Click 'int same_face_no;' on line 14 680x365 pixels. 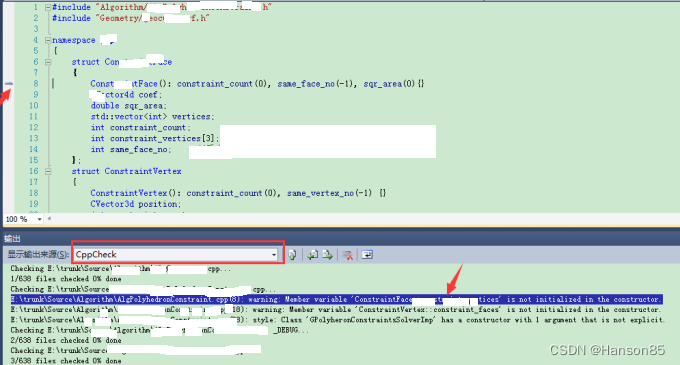(131, 150)
